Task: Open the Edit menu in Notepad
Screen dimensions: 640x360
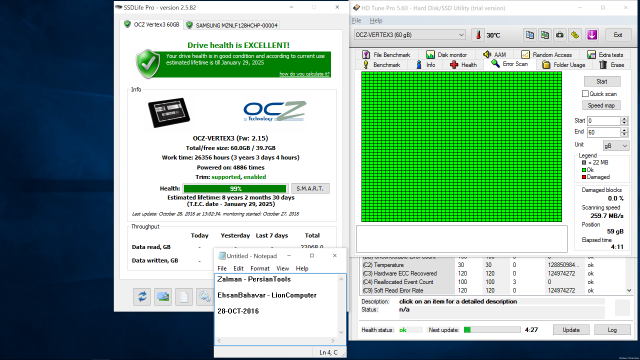Action: [x=238, y=269]
